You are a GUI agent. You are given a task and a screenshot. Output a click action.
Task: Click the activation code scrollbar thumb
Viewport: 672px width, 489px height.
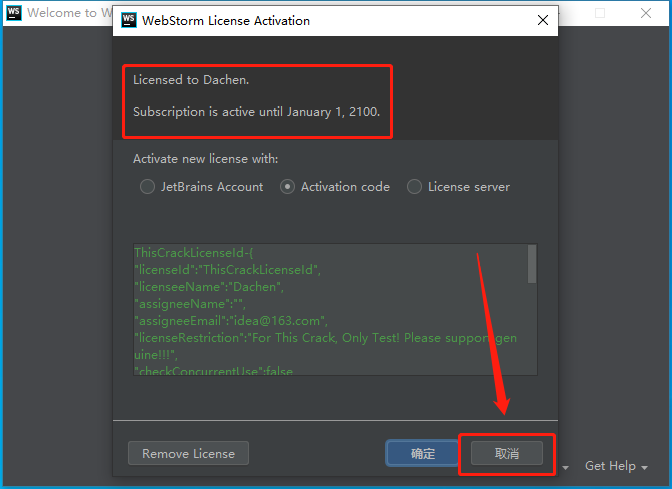(x=532, y=264)
